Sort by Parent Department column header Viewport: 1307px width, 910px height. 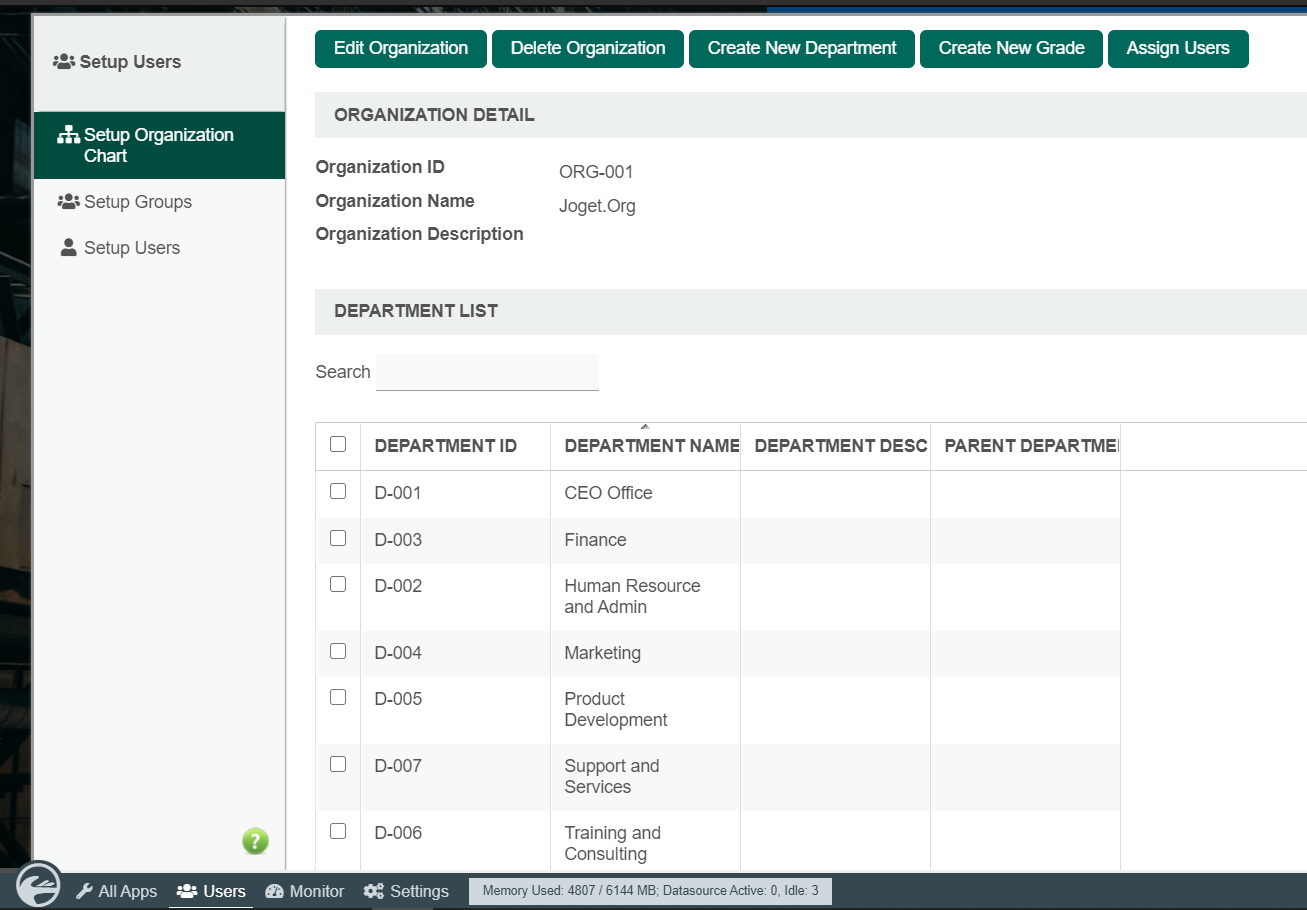tap(1030, 446)
